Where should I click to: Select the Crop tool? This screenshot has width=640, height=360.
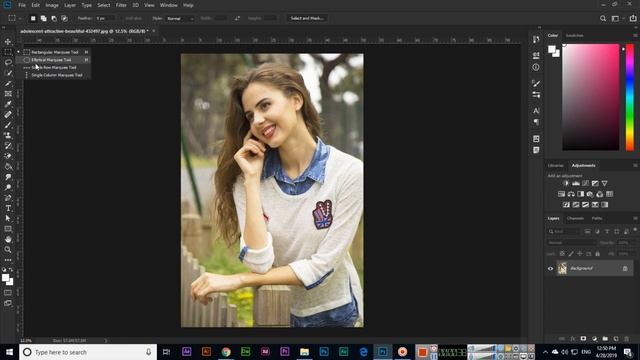[x=8, y=83]
